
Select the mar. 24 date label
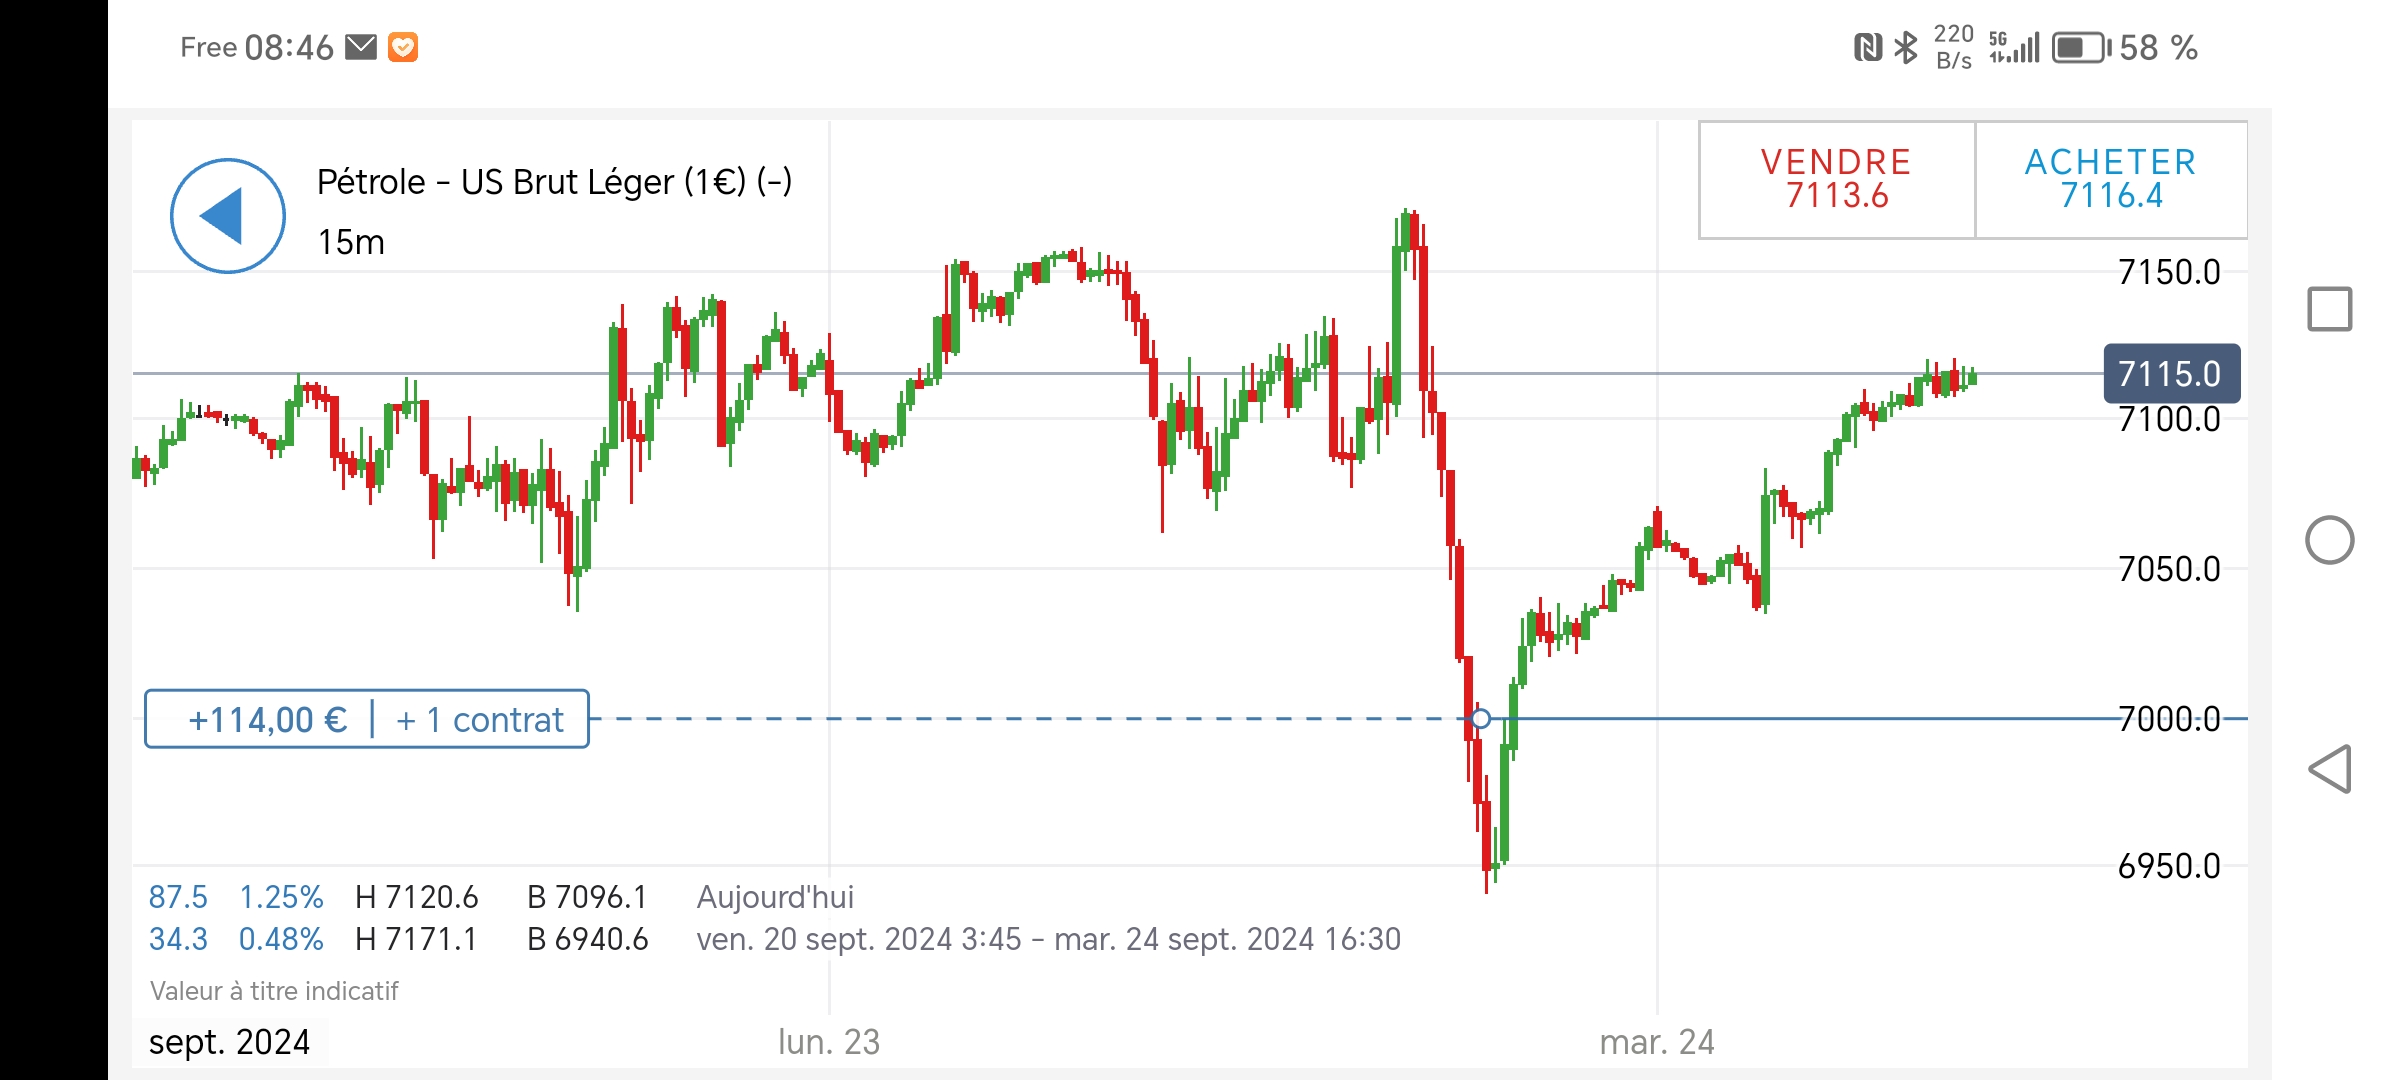click(1657, 1042)
